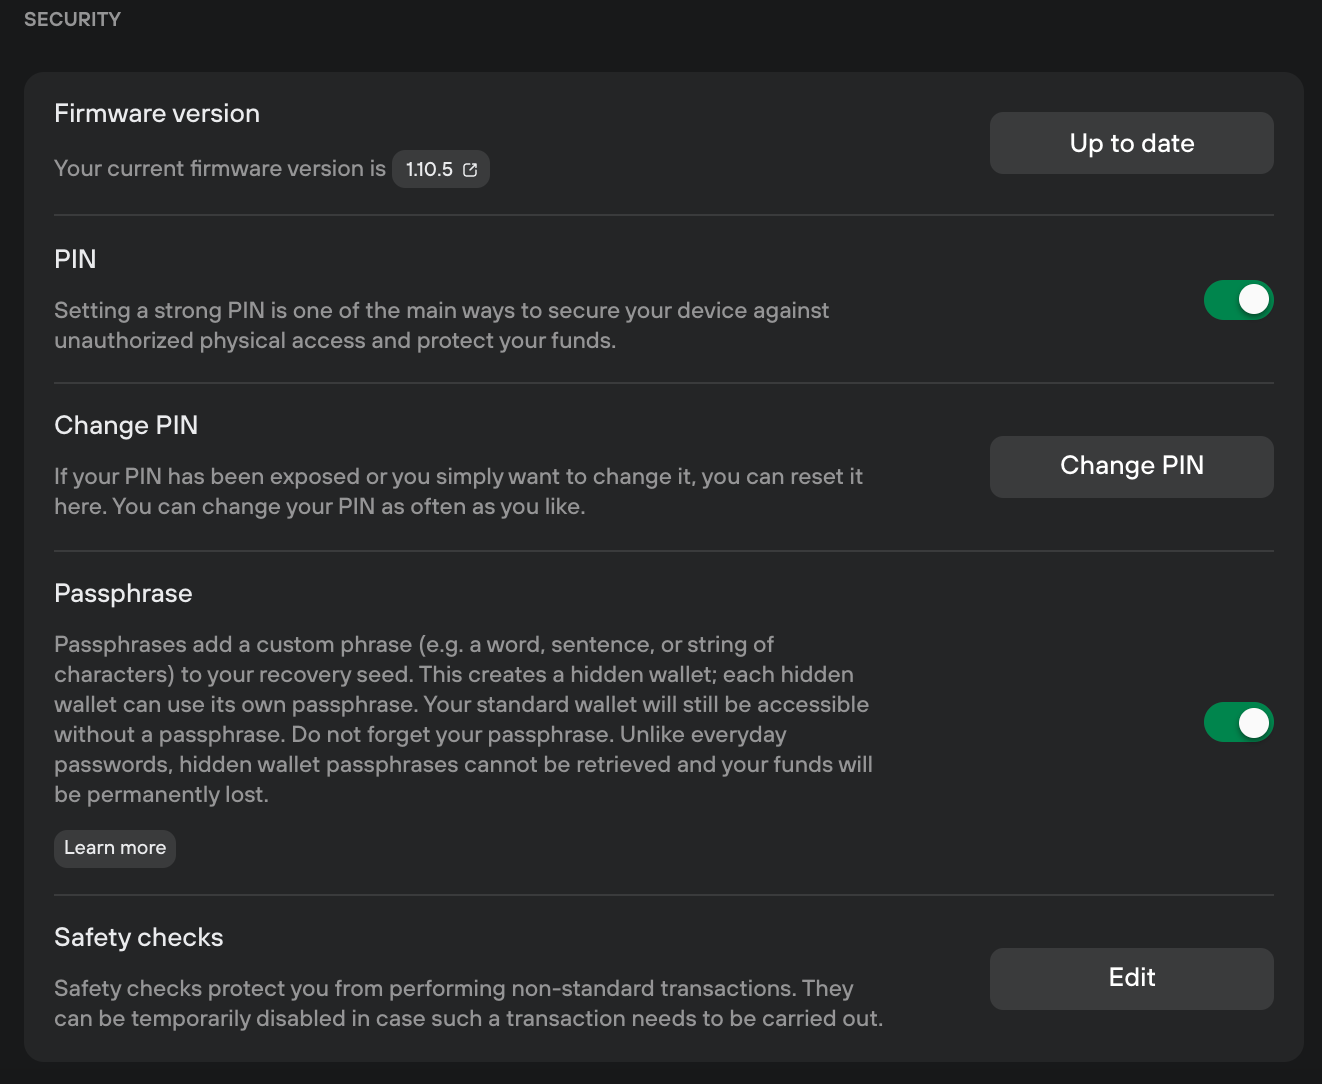This screenshot has height=1084, width=1322.
Task: Click the strong PIN description text
Action: (x=442, y=325)
